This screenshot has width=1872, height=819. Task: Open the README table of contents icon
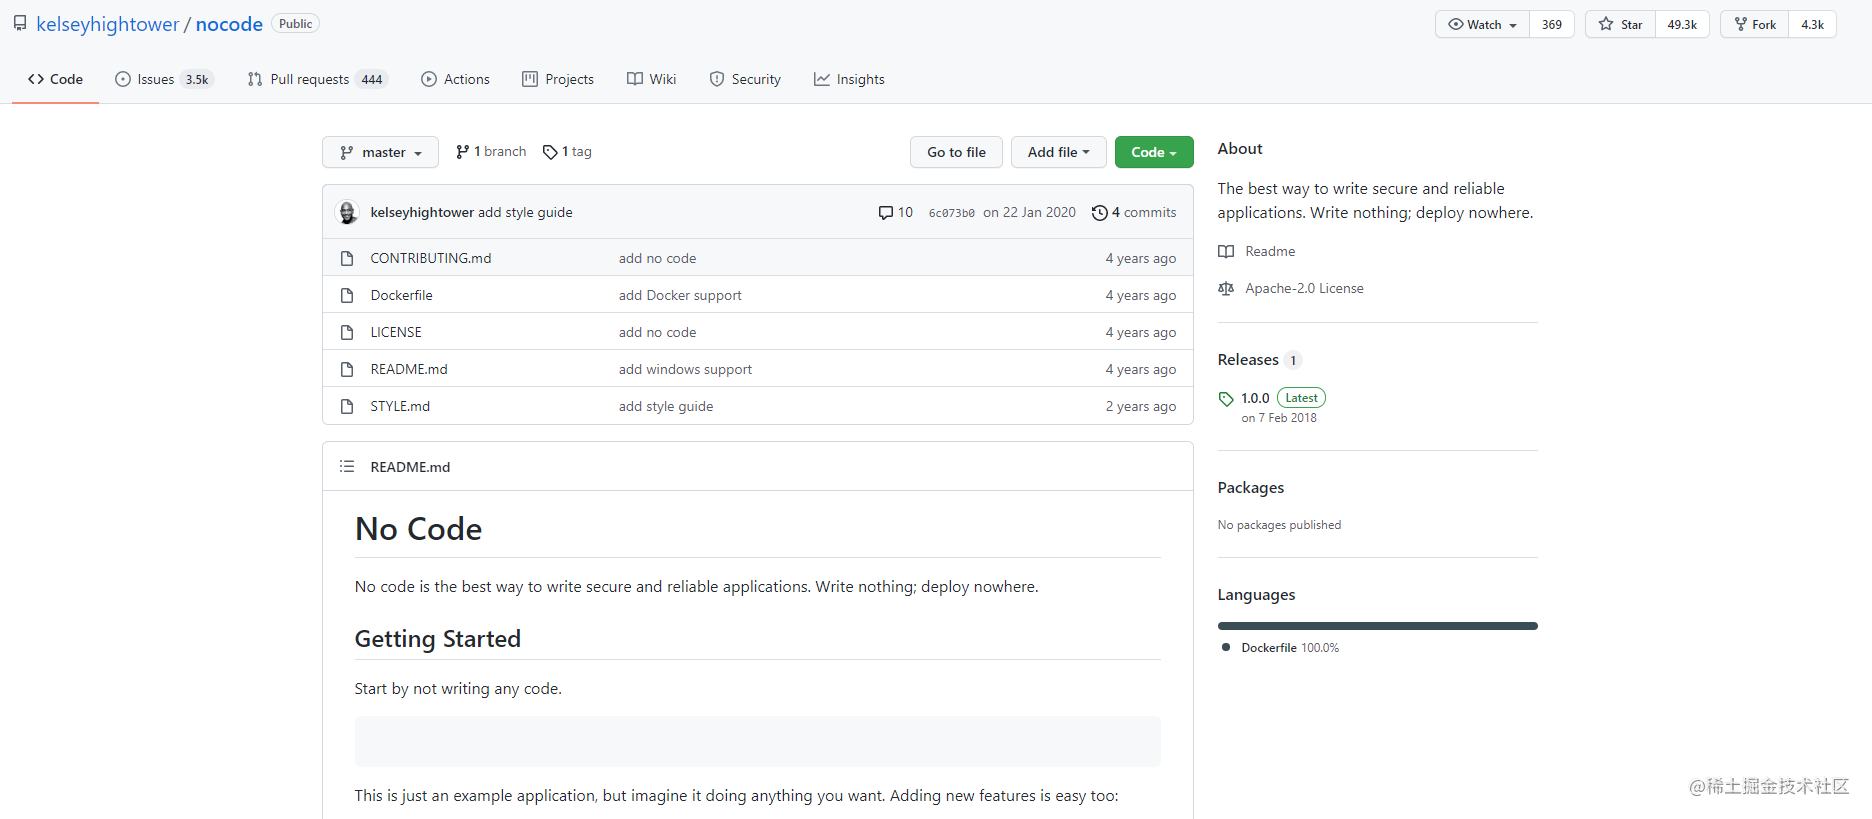pos(347,466)
